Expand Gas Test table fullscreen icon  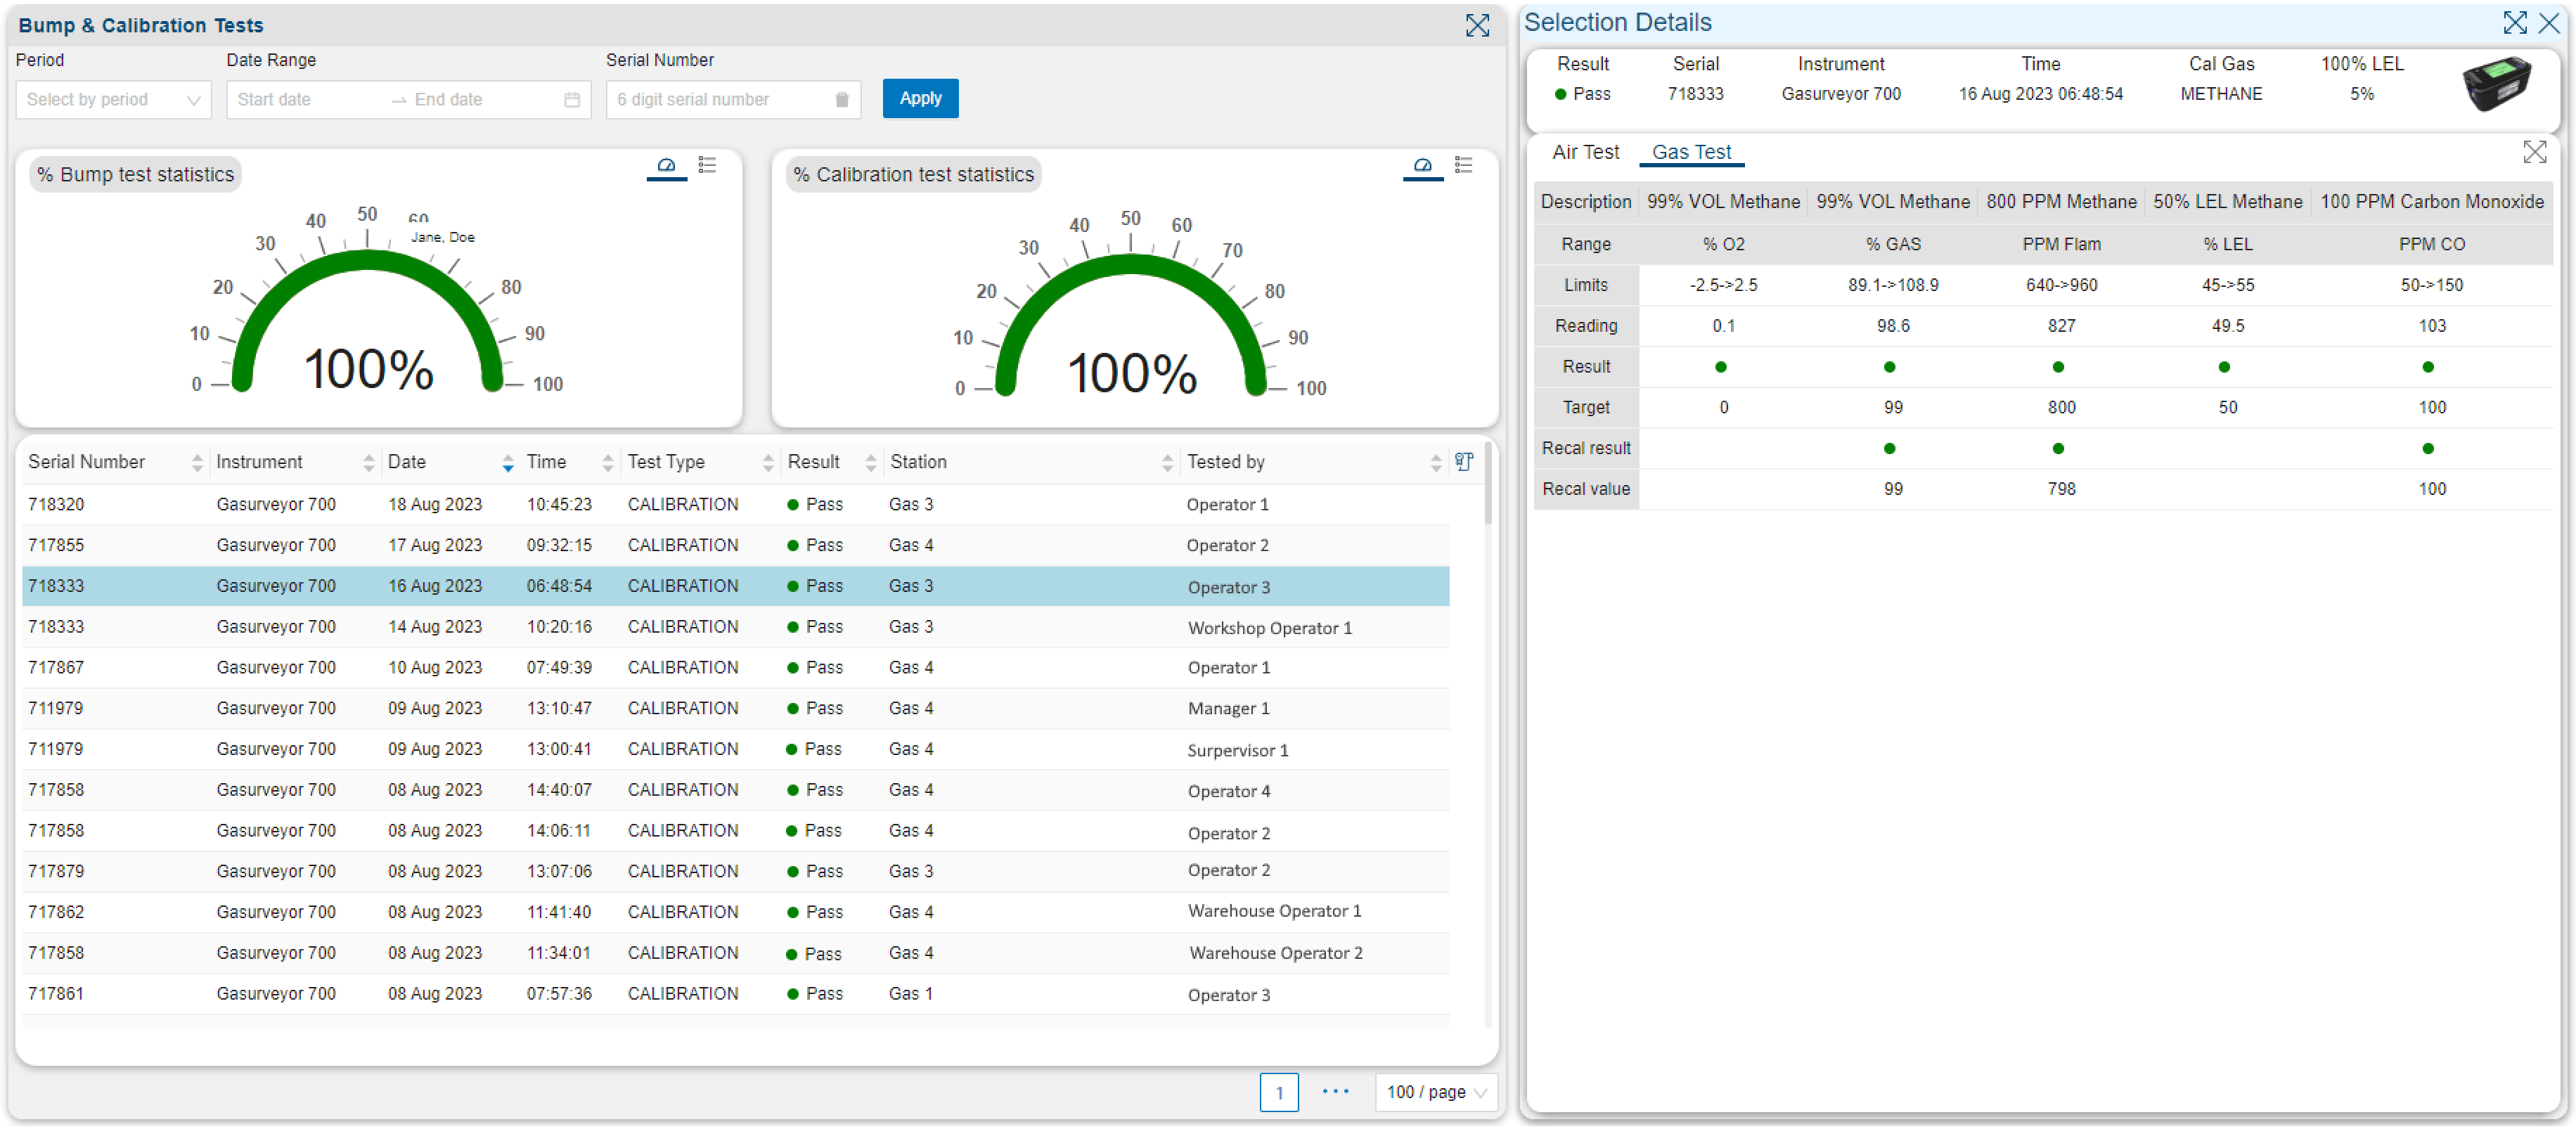2534,152
